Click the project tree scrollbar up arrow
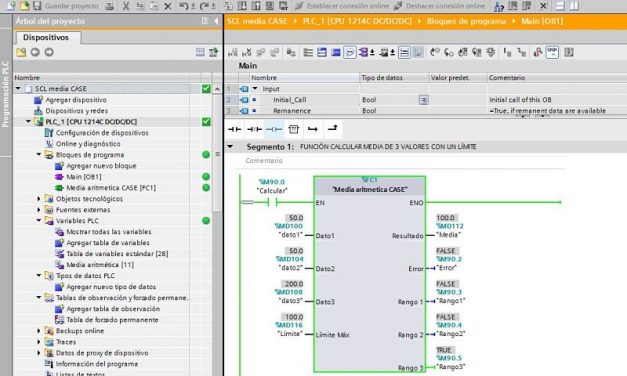The image size is (627, 376). pos(217,89)
